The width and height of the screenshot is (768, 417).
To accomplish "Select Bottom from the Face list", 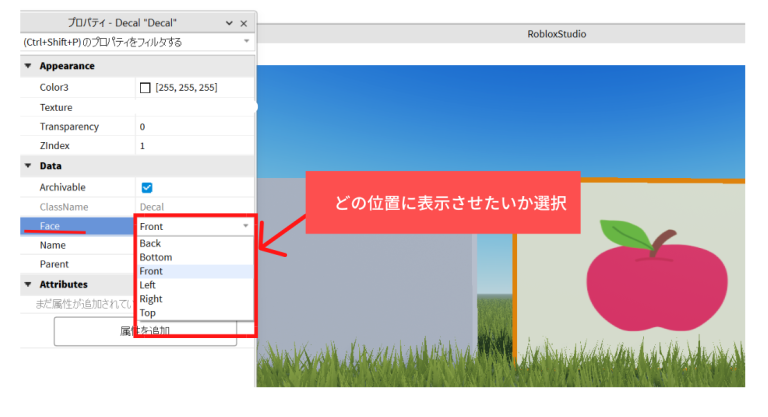I will (155, 257).
